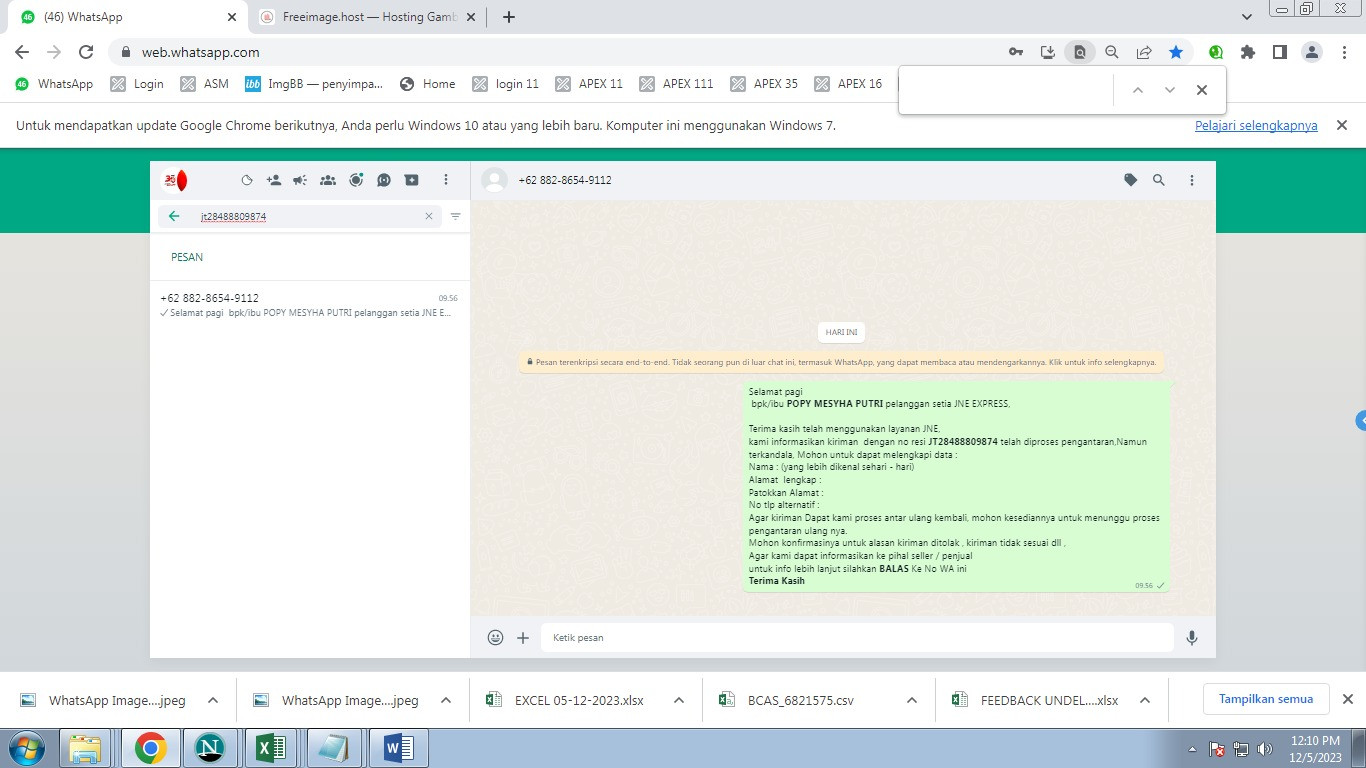Viewport: 1366px width, 768px height.
Task: Open the Channels icon with green dot
Action: (x=356, y=180)
